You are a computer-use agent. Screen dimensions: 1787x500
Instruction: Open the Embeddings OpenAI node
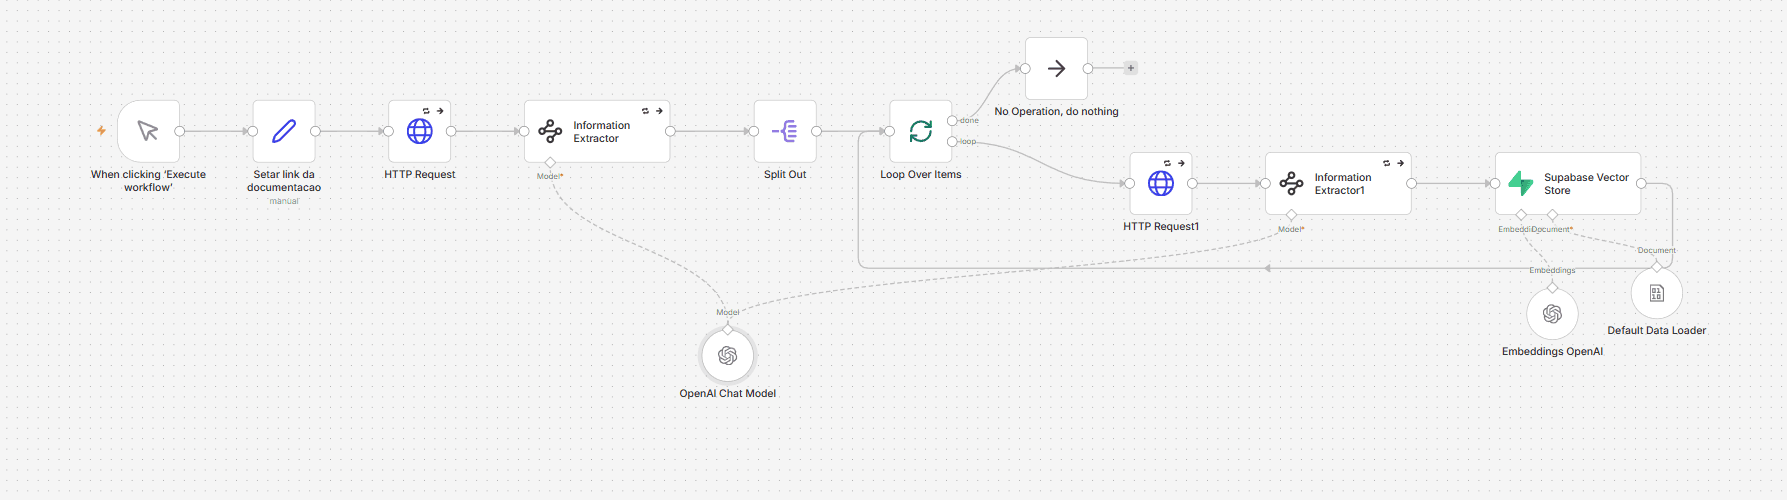[1552, 314]
